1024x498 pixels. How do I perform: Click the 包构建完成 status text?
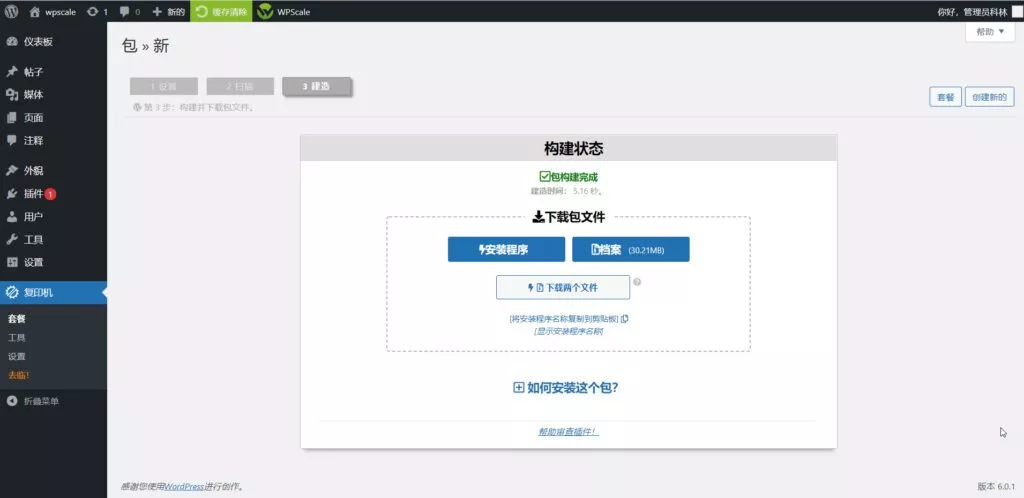(568, 177)
